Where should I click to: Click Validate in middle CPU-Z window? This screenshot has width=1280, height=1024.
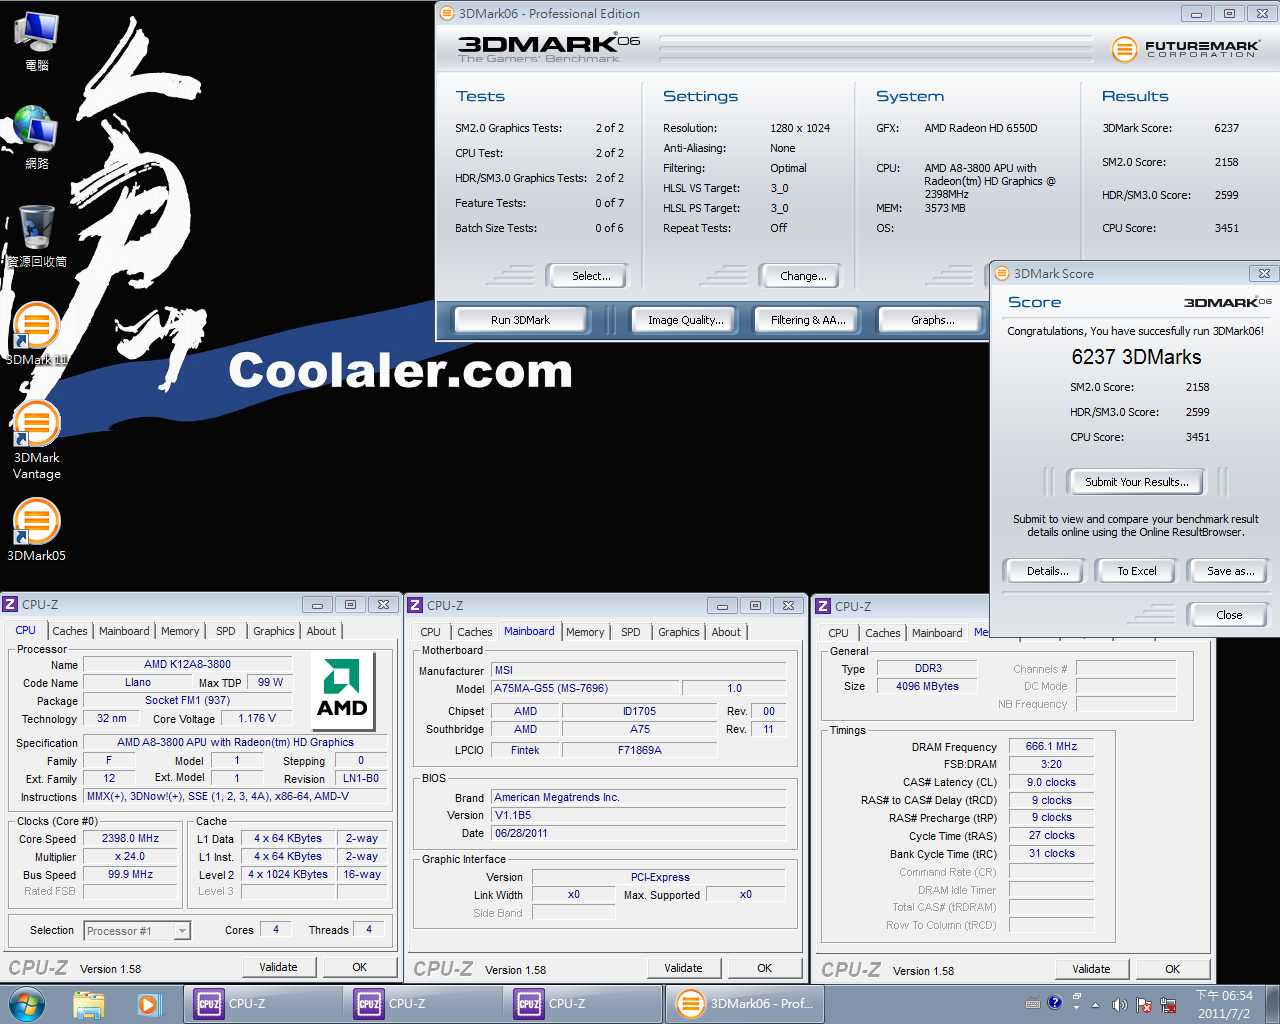pyautogui.click(x=684, y=968)
